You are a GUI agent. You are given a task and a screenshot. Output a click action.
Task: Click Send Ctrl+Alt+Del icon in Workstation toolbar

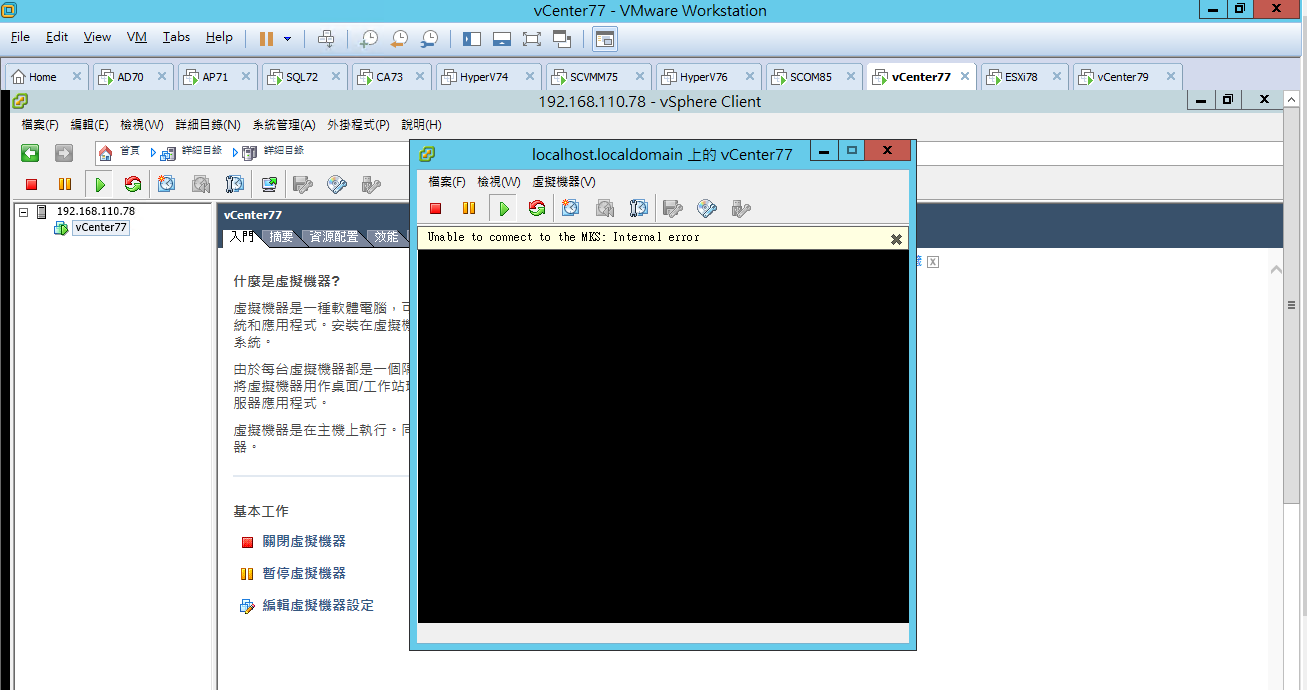[326, 38]
